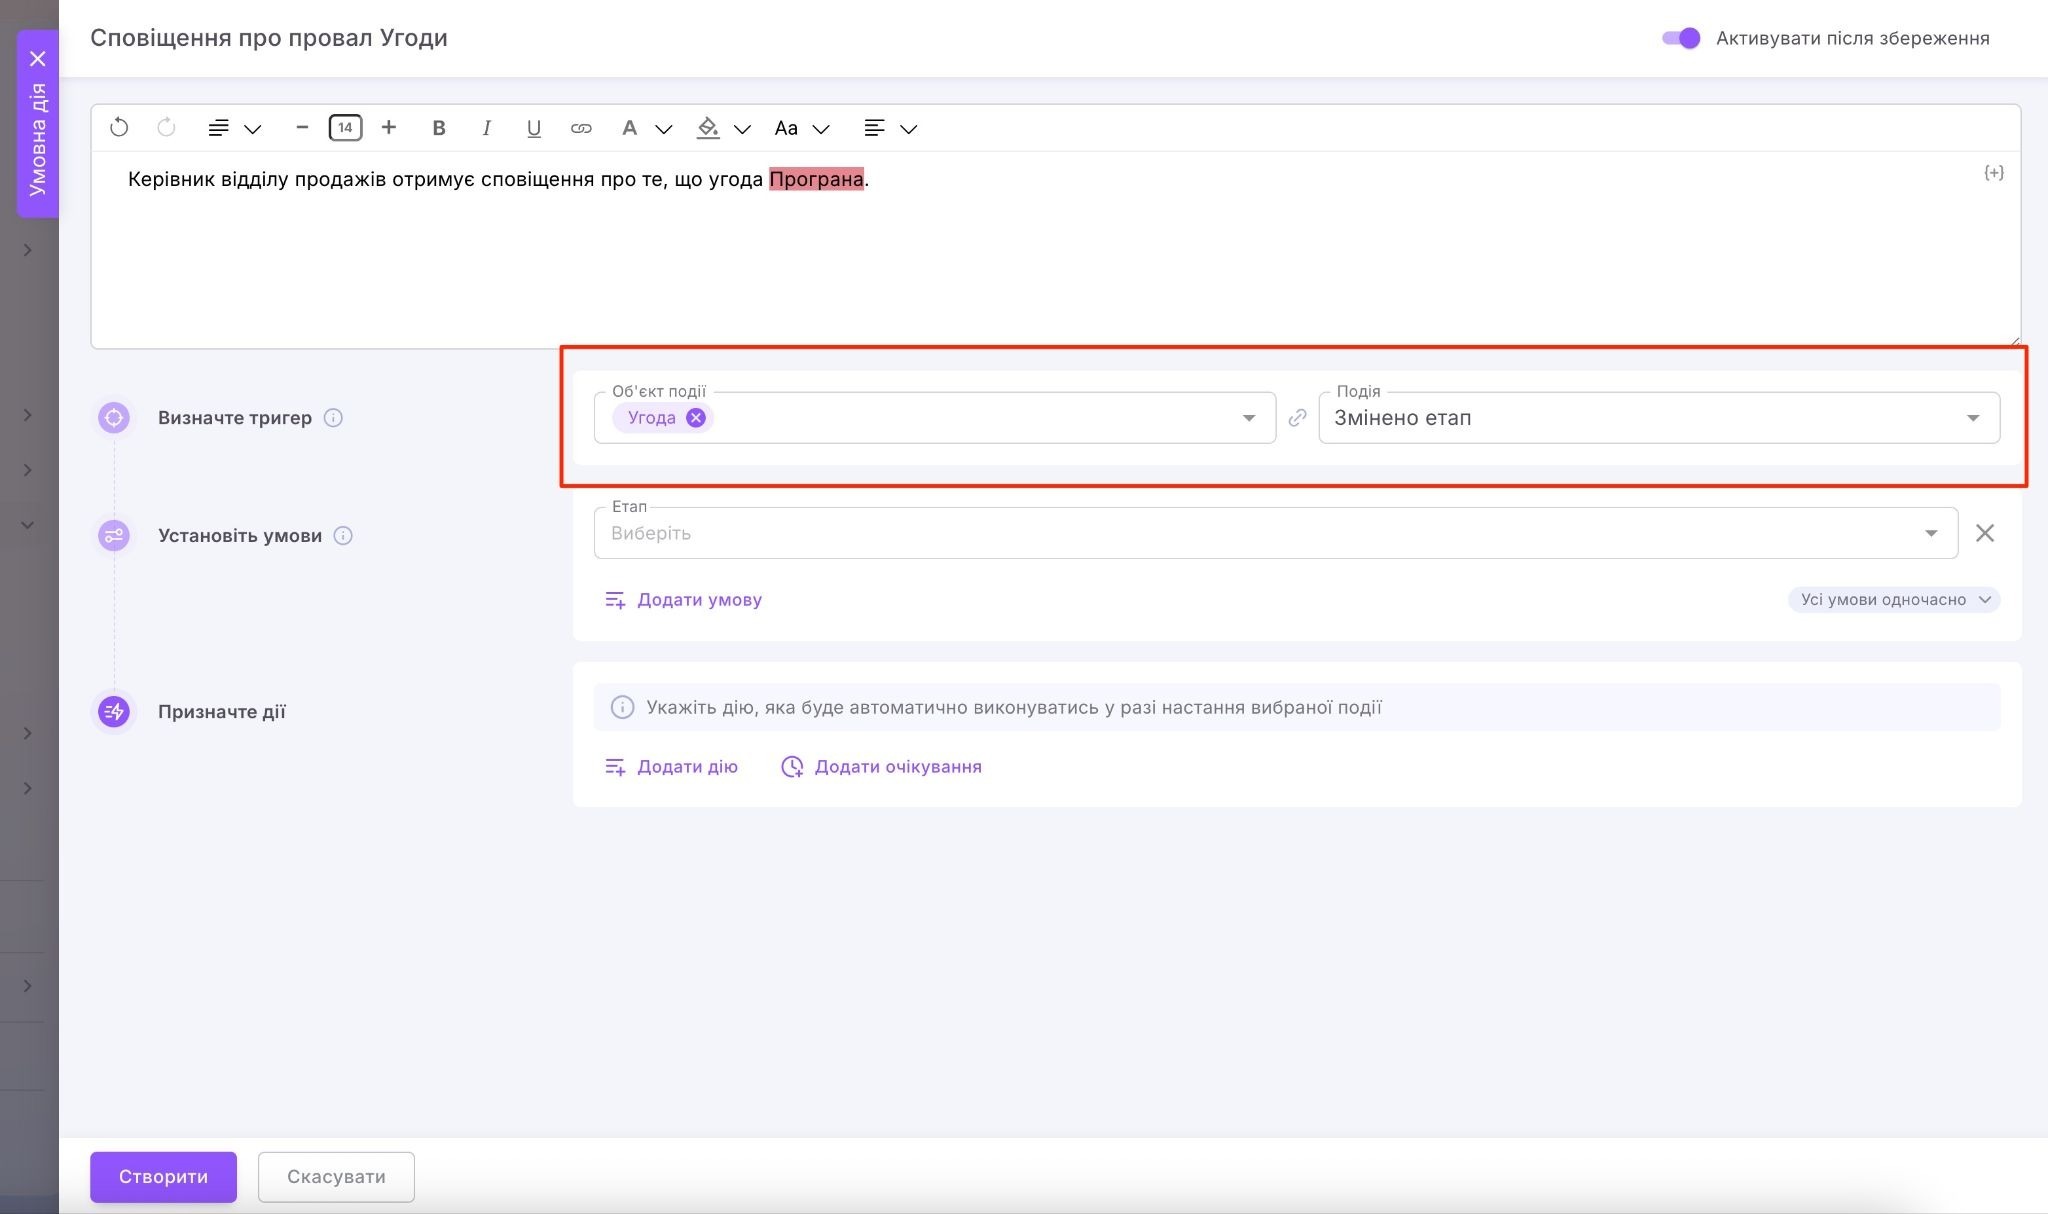Increase font size with plus icon

[x=389, y=128]
